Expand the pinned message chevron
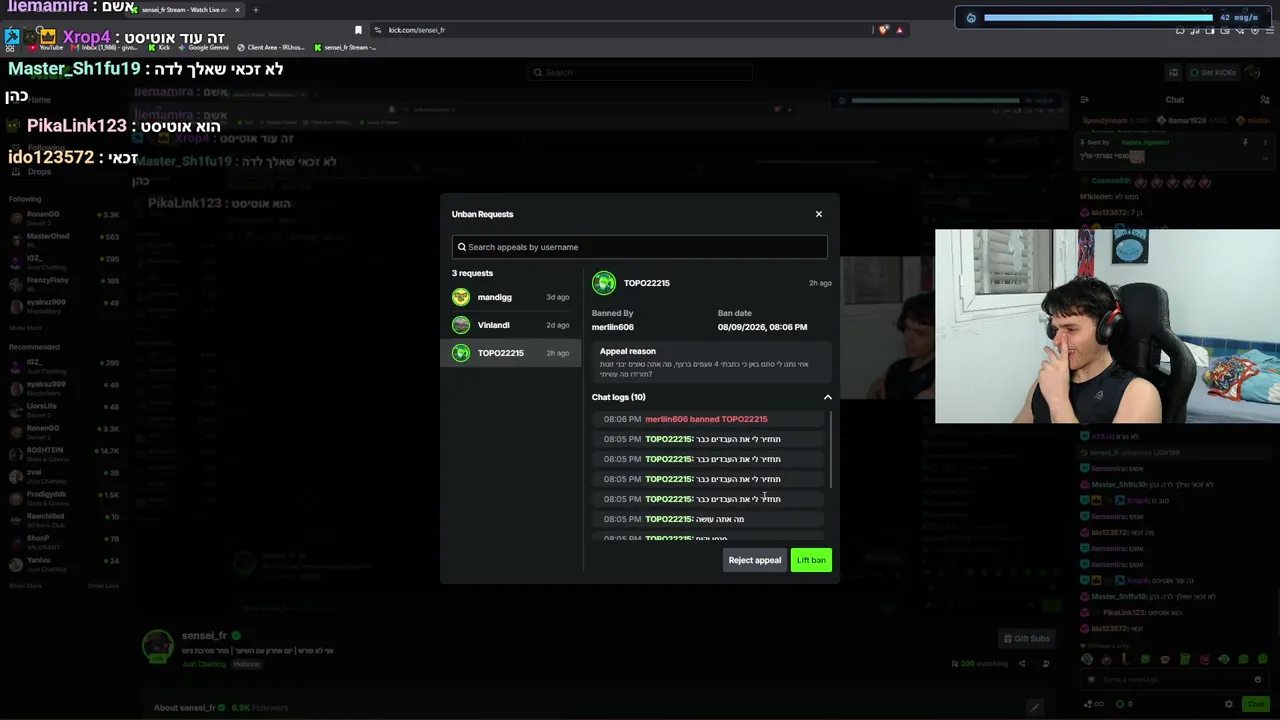1280x720 pixels. pos(1265,158)
